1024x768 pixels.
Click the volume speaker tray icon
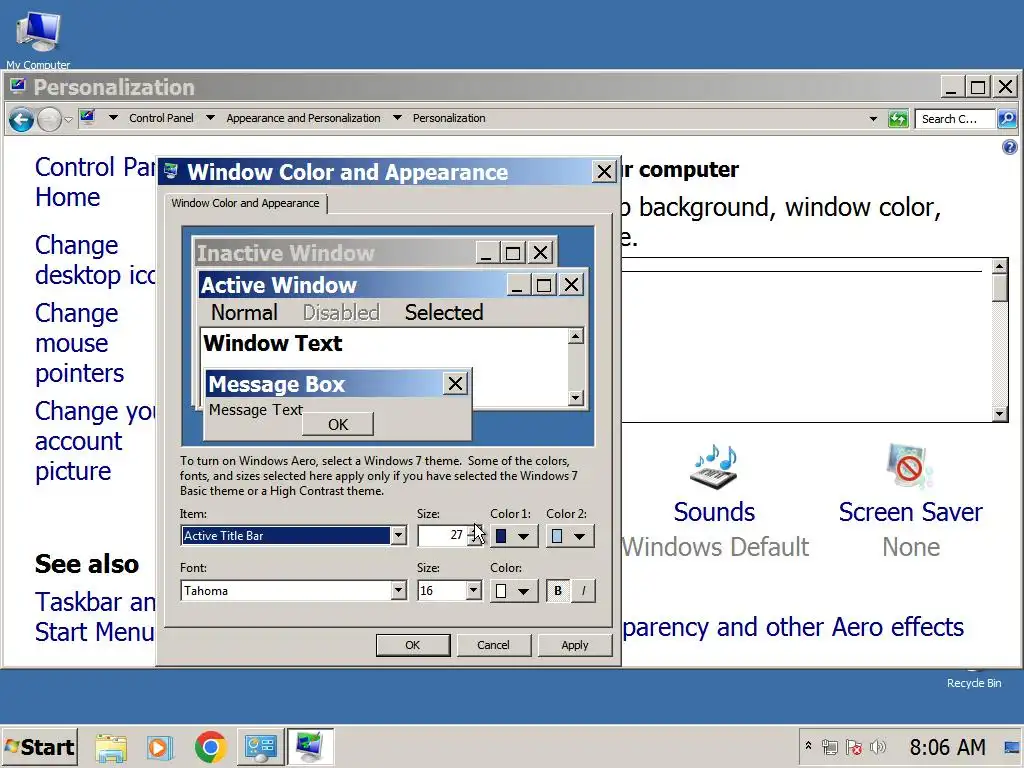click(x=878, y=746)
